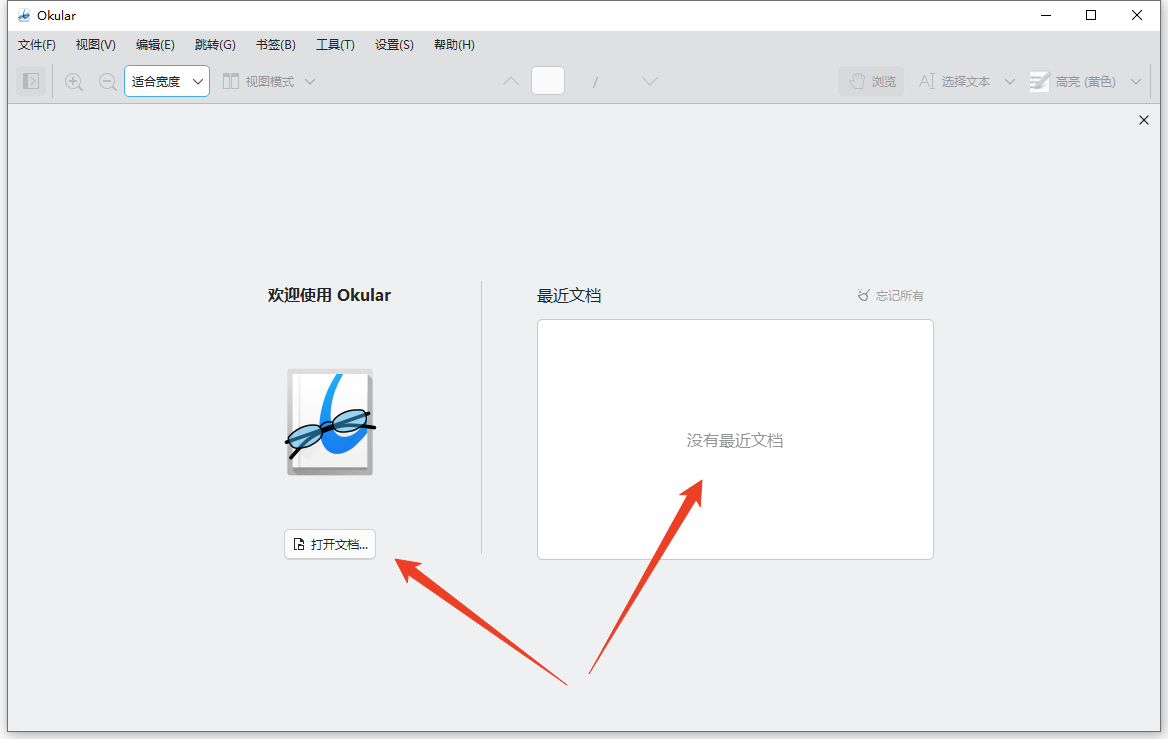The height and width of the screenshot is (739, 1168).
Task: Open the 书签(B) menu
Action: (275, 45)
